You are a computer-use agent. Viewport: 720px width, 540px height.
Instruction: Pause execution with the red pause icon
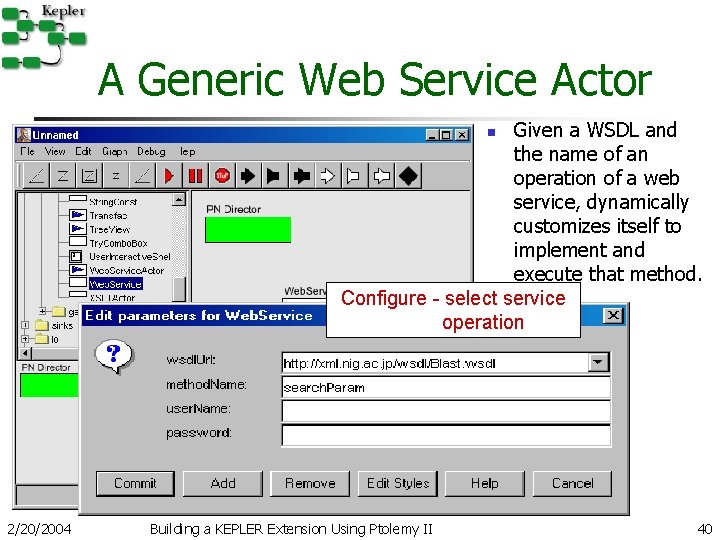coord(195,176)
